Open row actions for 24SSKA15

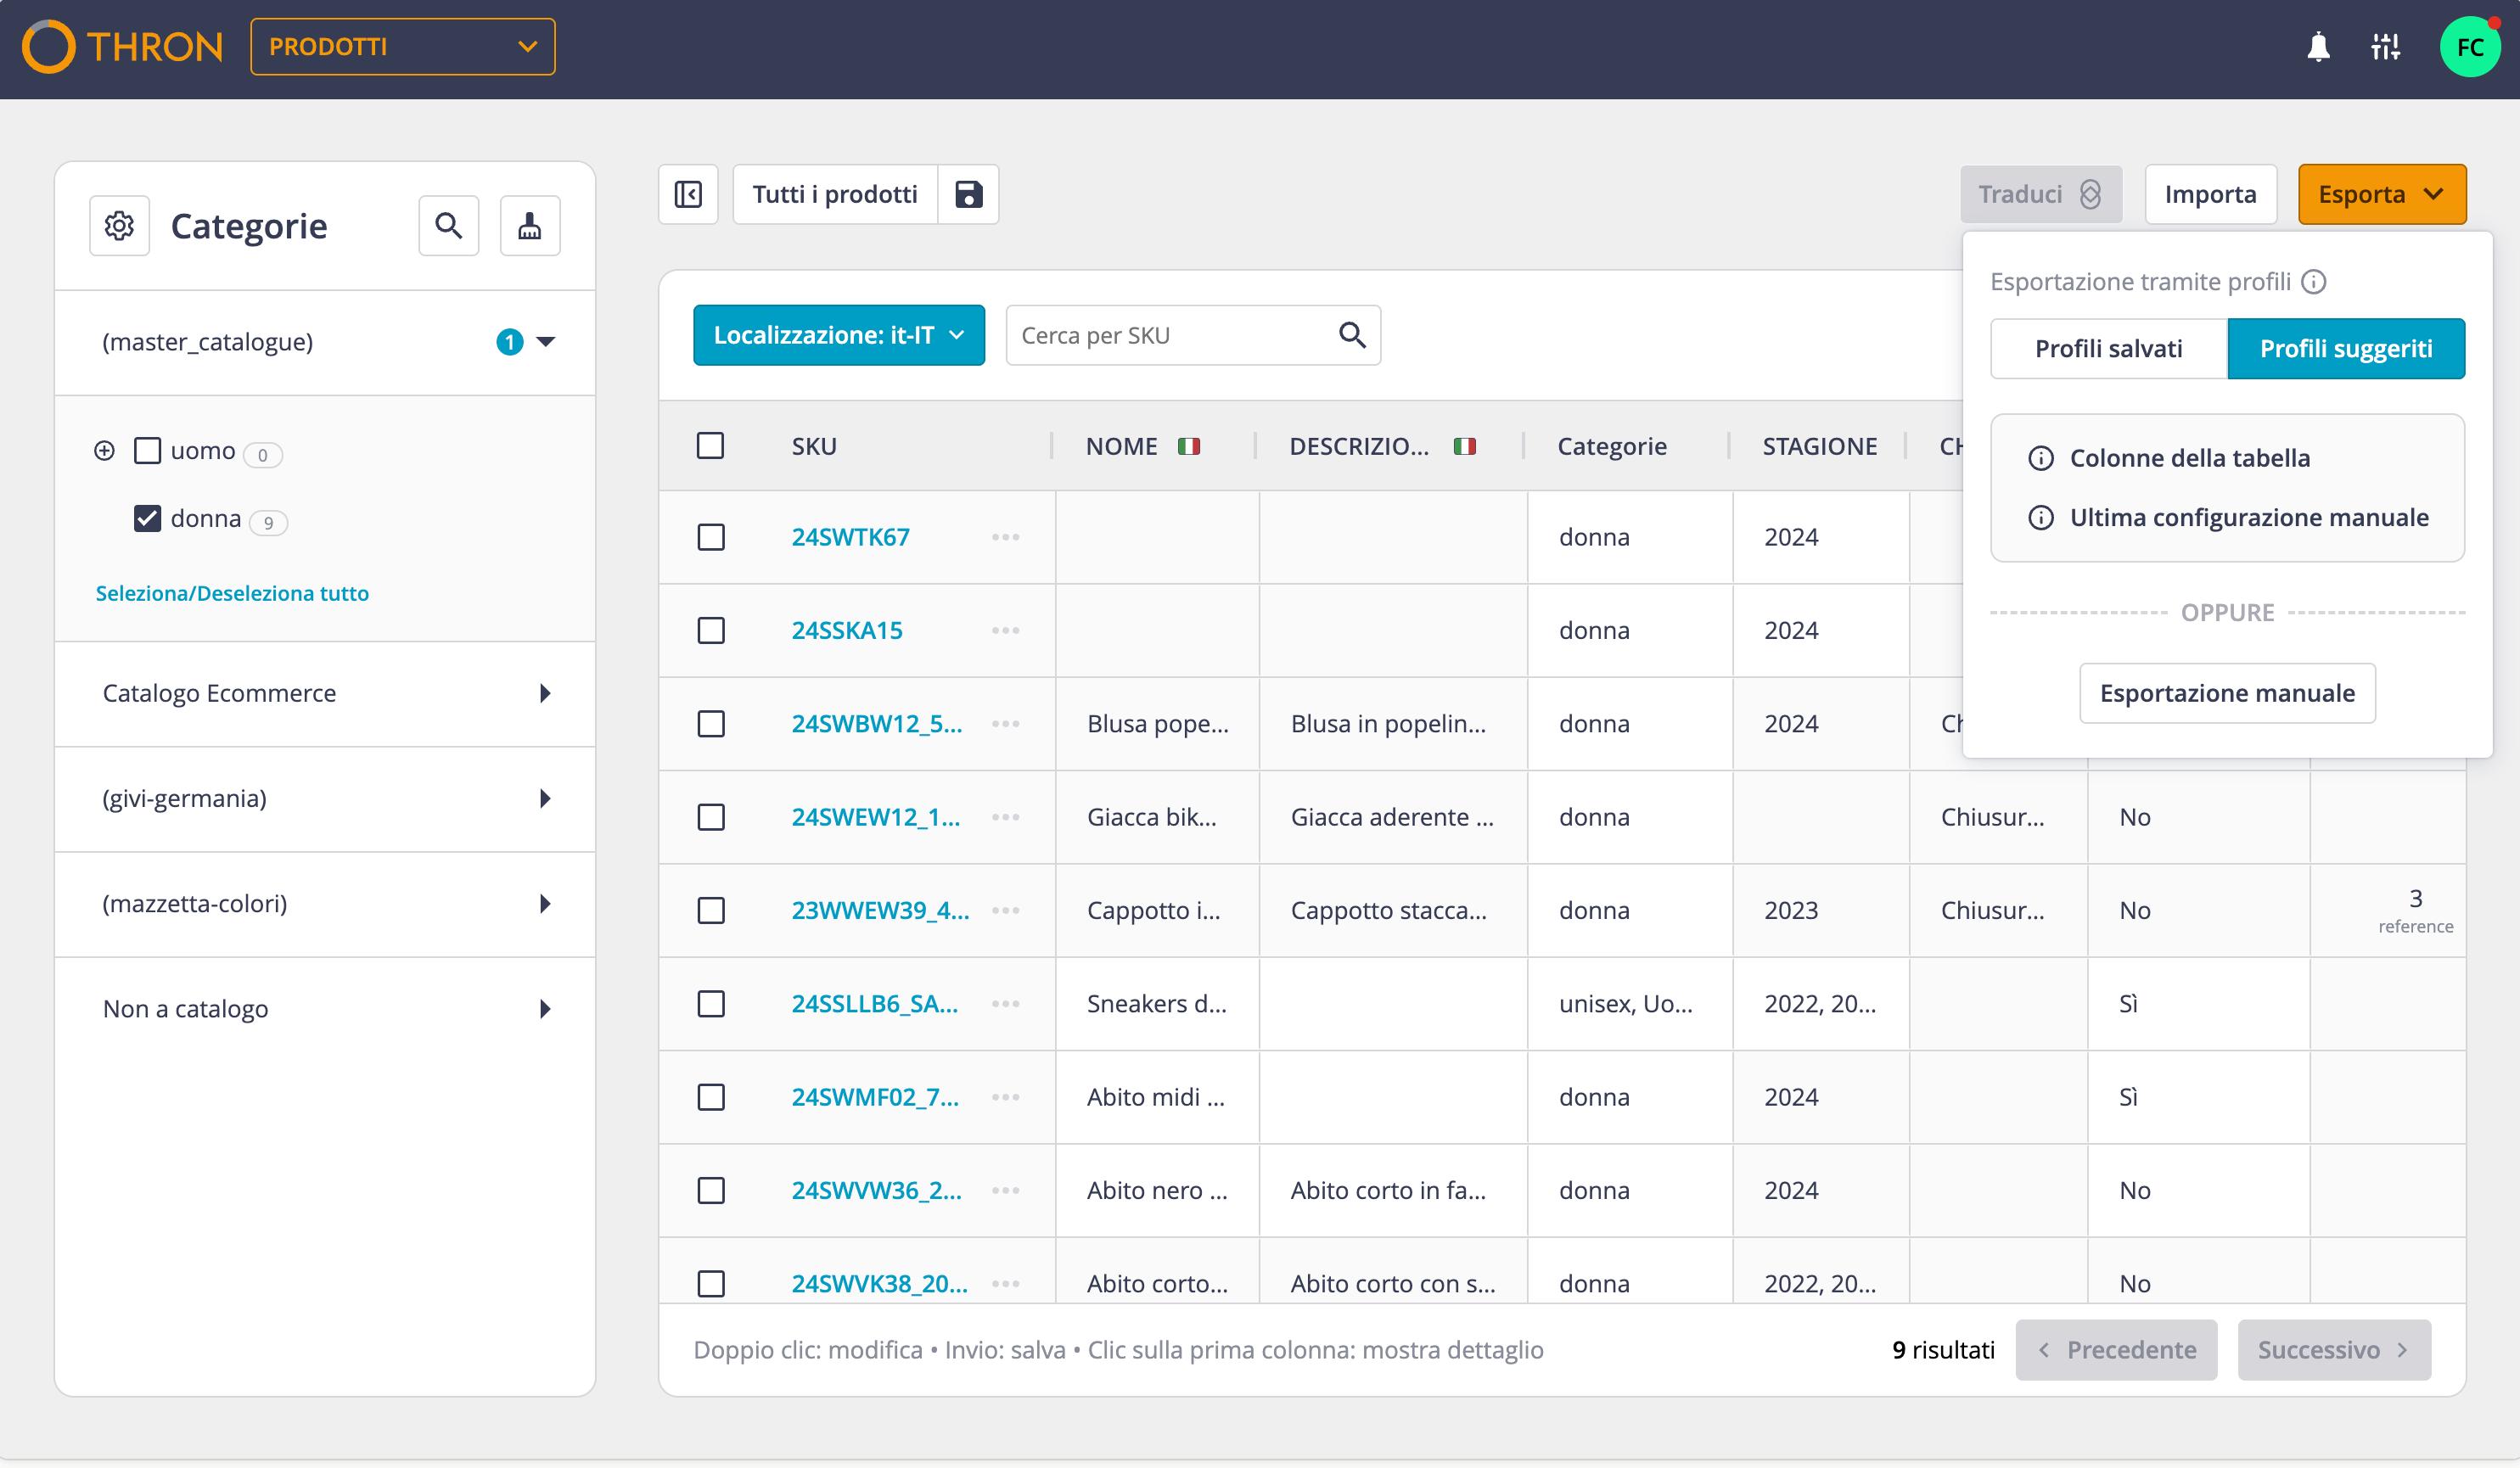point(1005,631)
